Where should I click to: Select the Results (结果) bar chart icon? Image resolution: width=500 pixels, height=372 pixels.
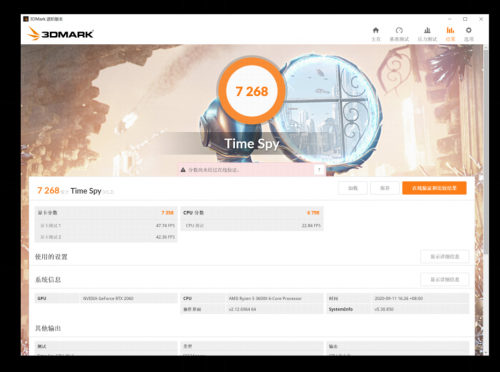click(x=450, y=30)
